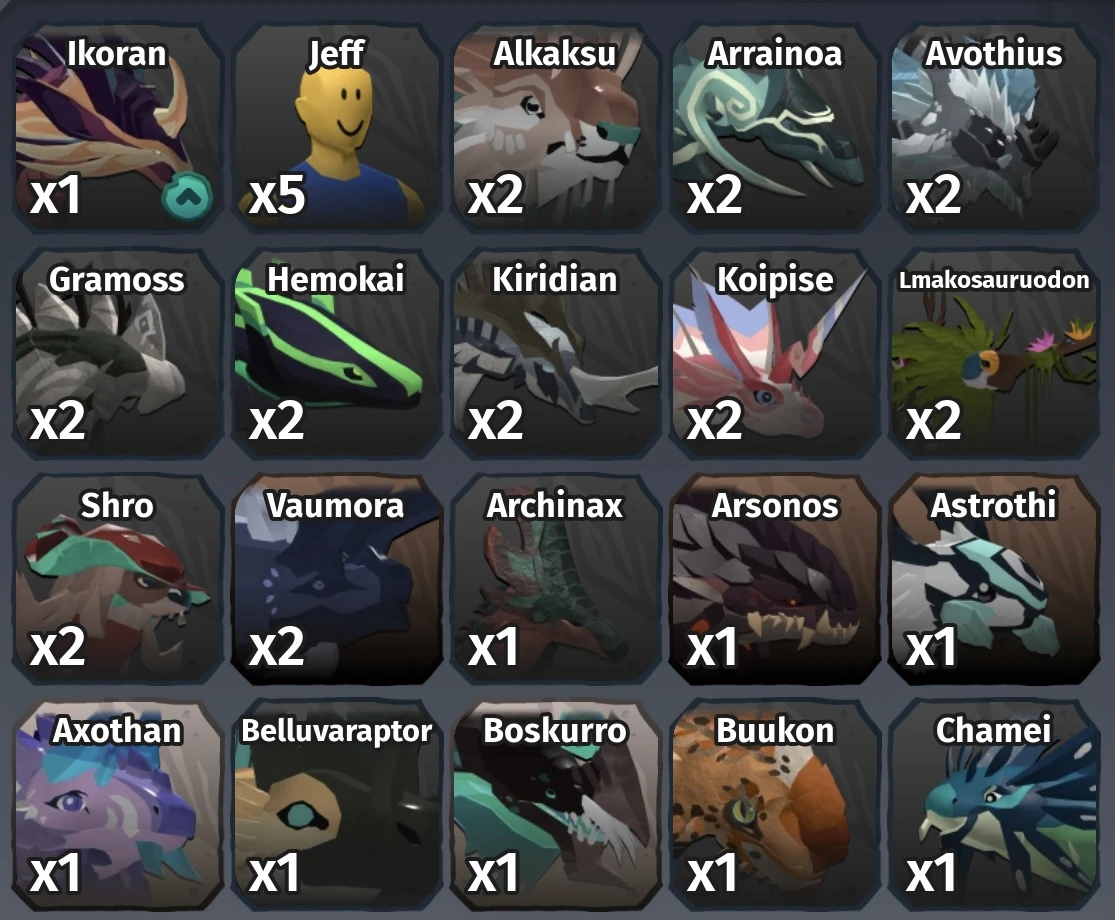Pick the Hemokai creature tile
Image resolution: width=1115 pixels, height=920 pixels.
(x=336, y=353)
